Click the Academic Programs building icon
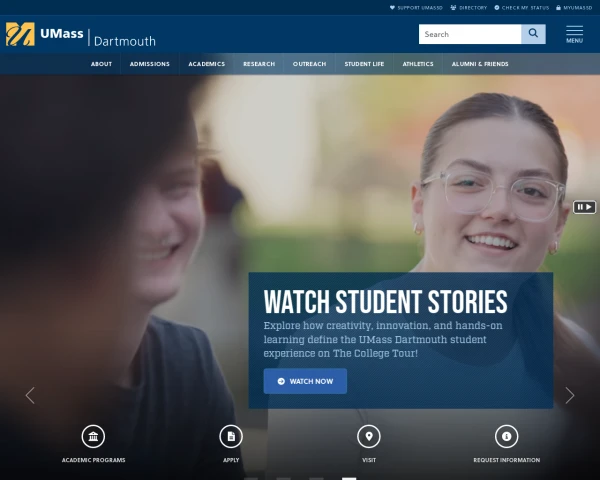Image resolution: width=600 pixels, height=480 pixels. pyautogui.click(x=93, y=436)
